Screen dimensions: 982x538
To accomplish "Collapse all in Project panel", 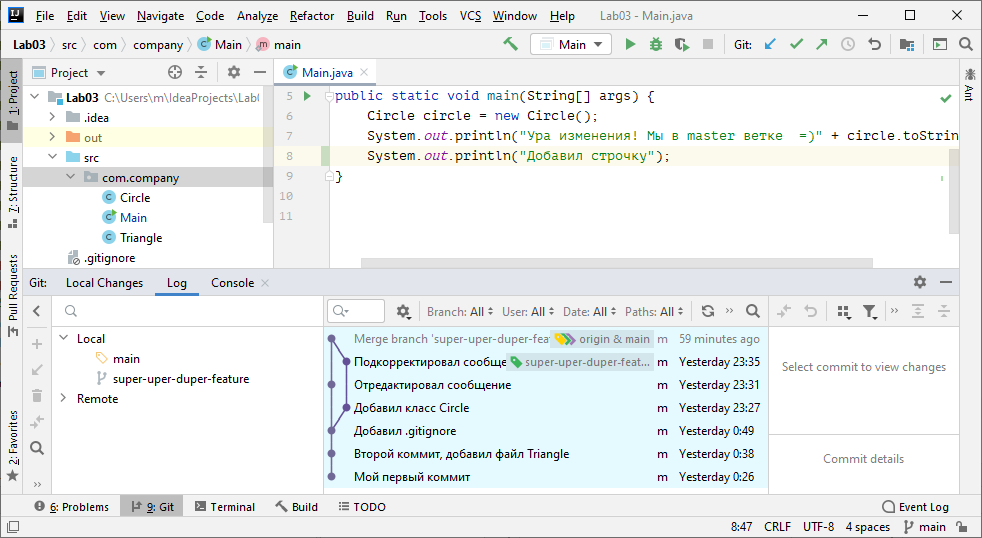I will (200, 73).
